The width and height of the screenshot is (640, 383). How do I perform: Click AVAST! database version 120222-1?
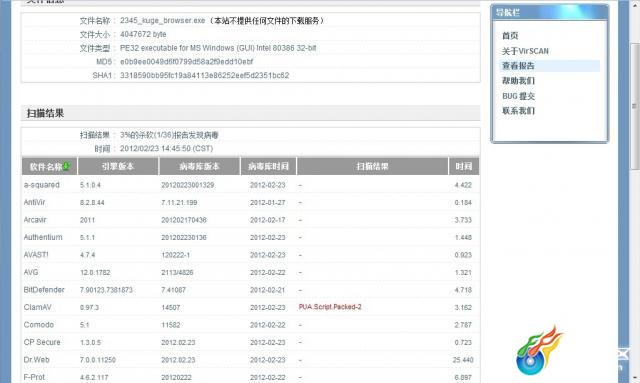(x=176, y=255)
